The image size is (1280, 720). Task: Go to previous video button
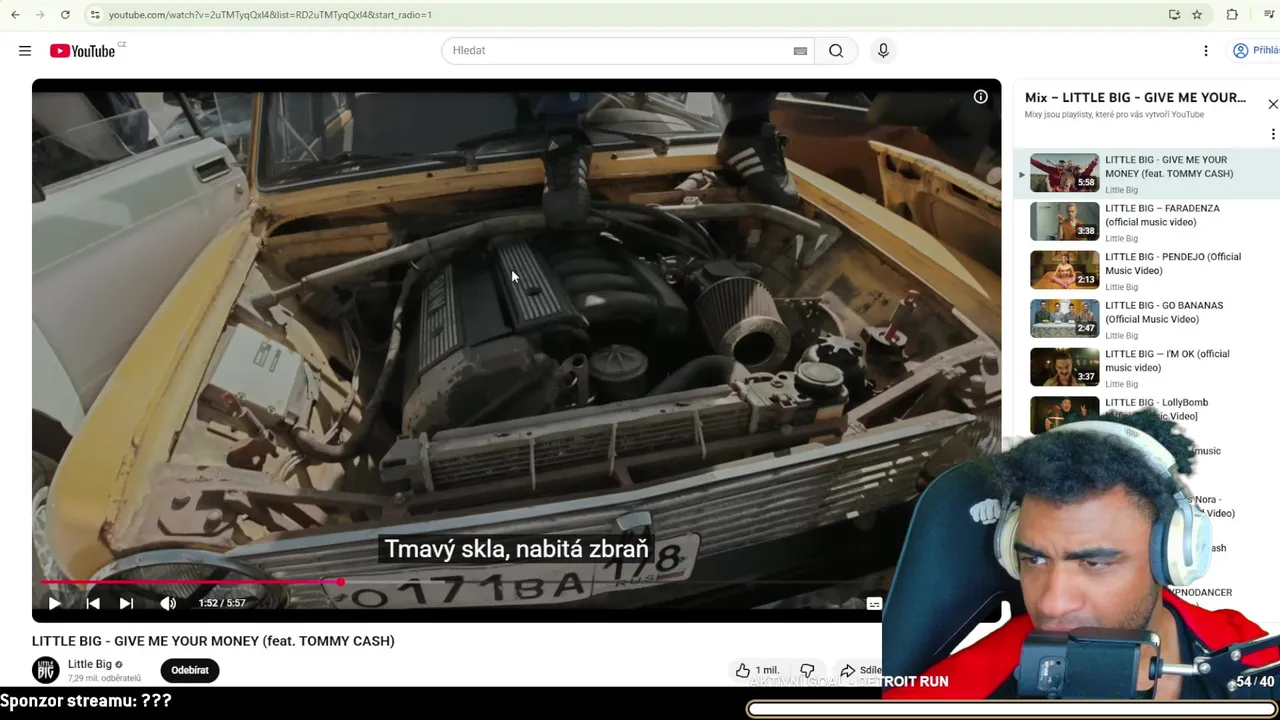pyautogui.click(x=93, y=603)
